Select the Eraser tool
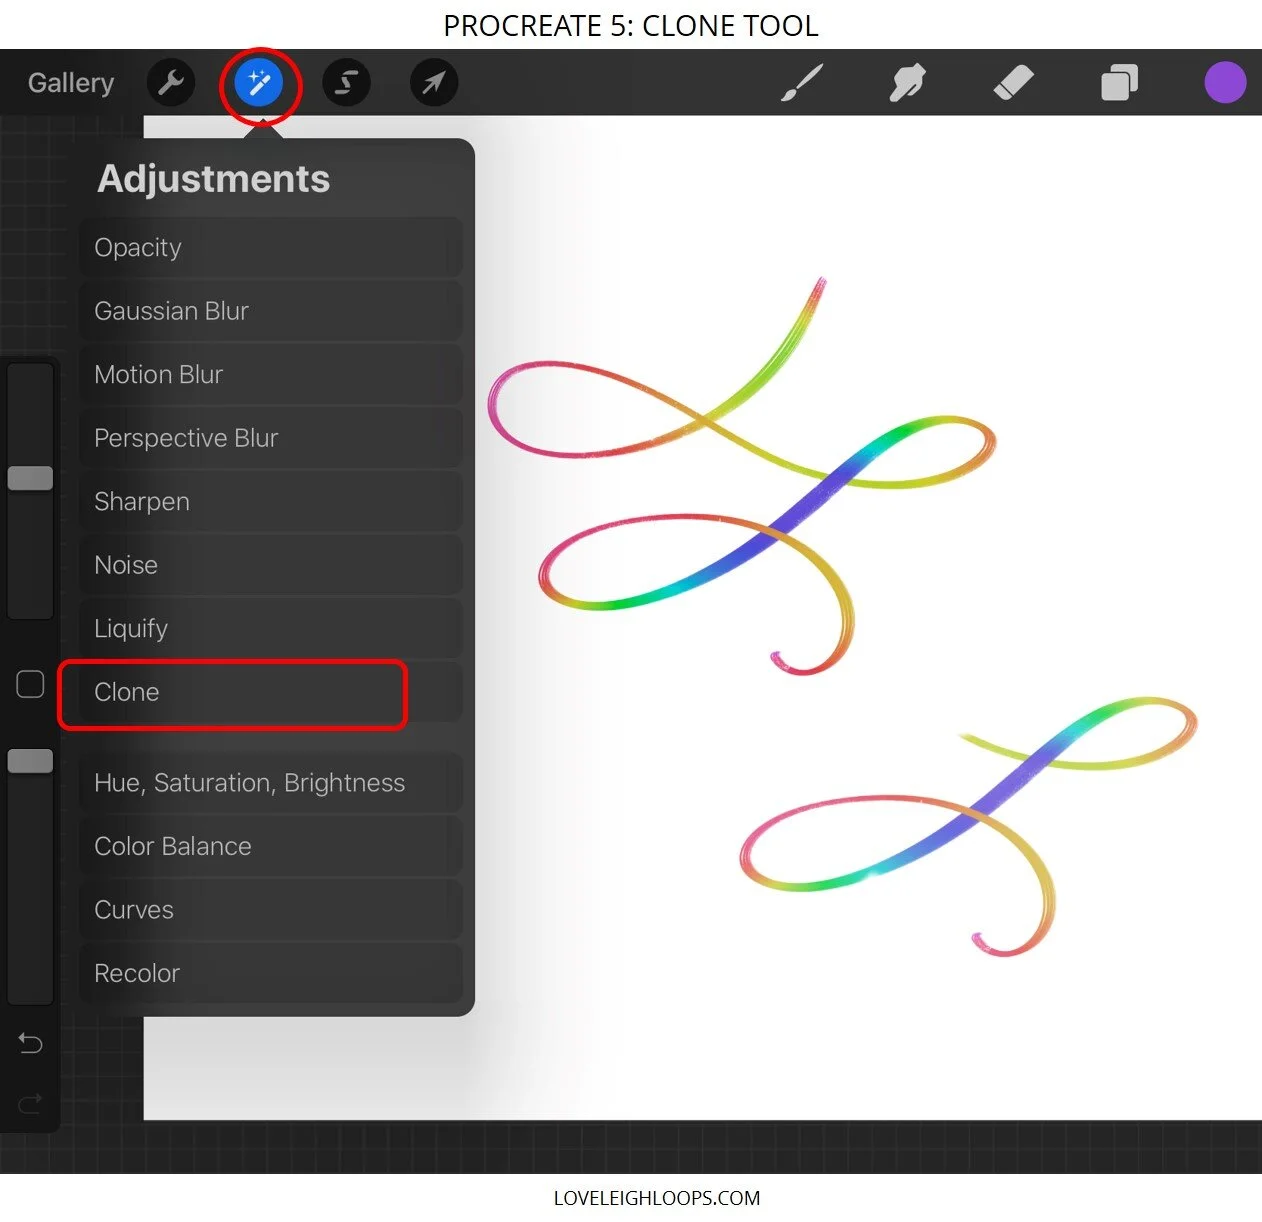 [x=1013, y=82]
